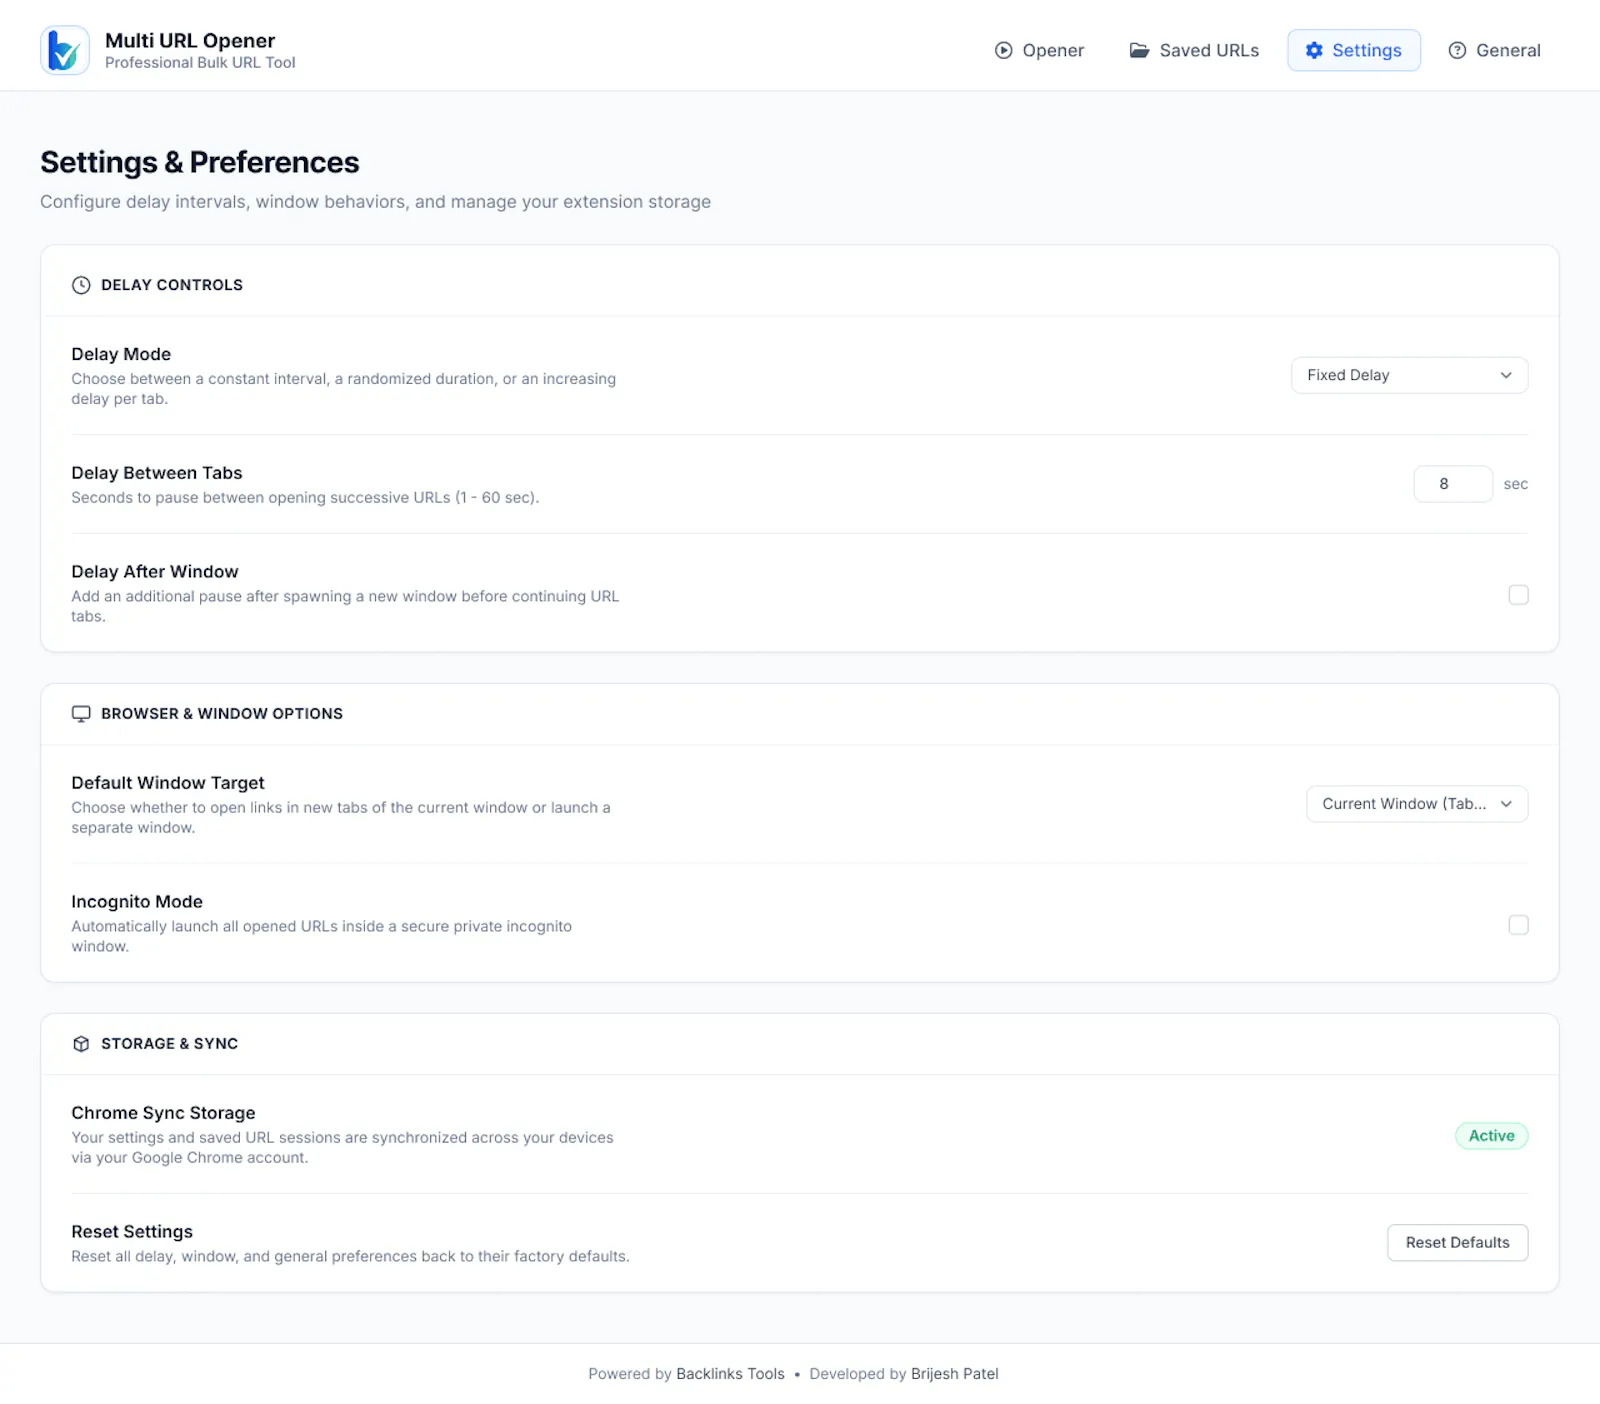Click the Active sync status badge
1600x1404 pixels.
click(1491, 1136)
